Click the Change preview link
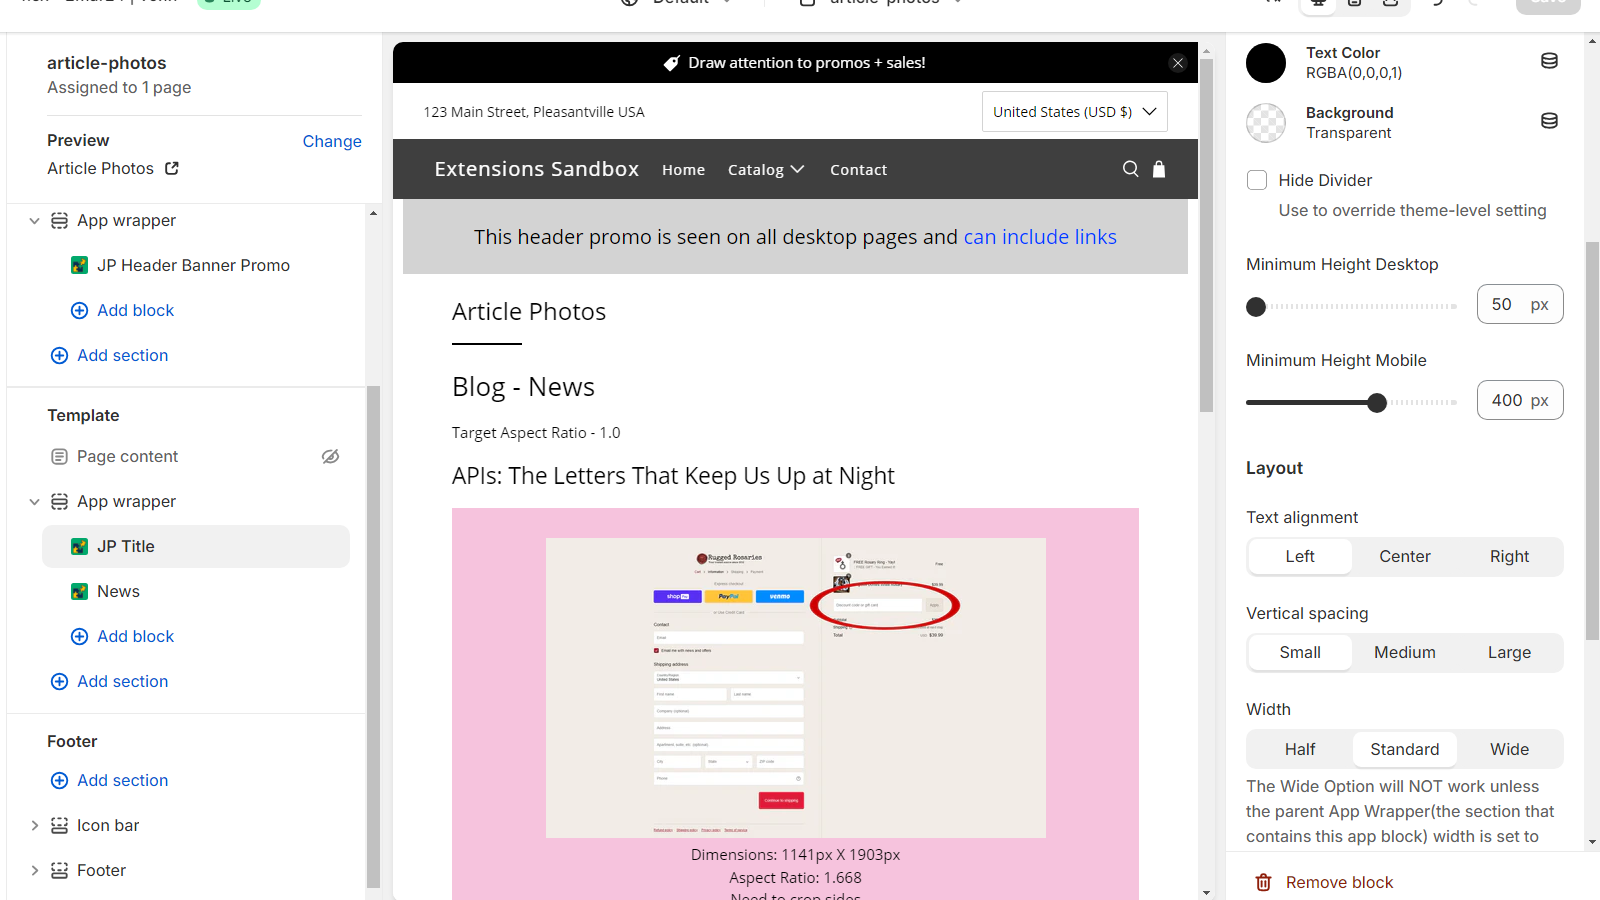The height and width of the screenshot is (900, 1600). 332,141
